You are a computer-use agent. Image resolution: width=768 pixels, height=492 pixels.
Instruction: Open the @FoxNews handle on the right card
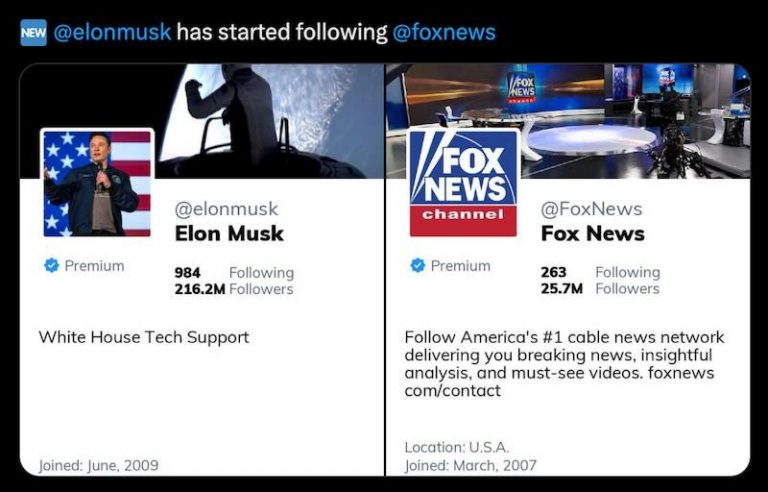[591, 209]
